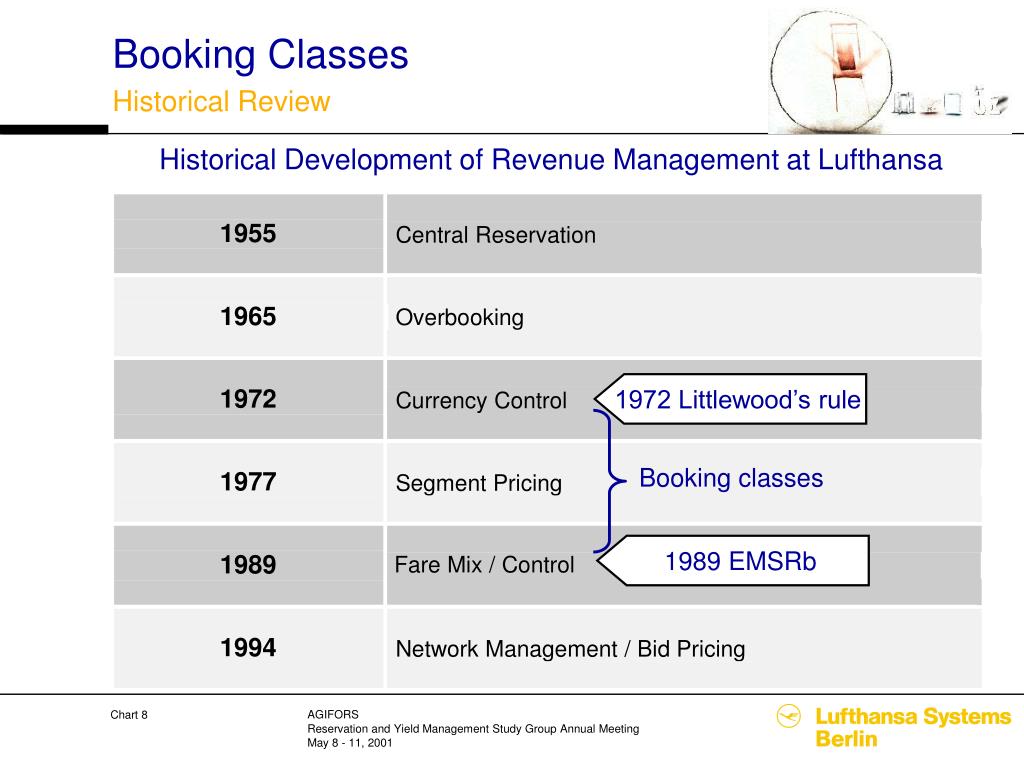Click the 1989 EMSRb callout
Image resolution: width=1024 pixels, height=768 pixels.
[x=733, y=561]
